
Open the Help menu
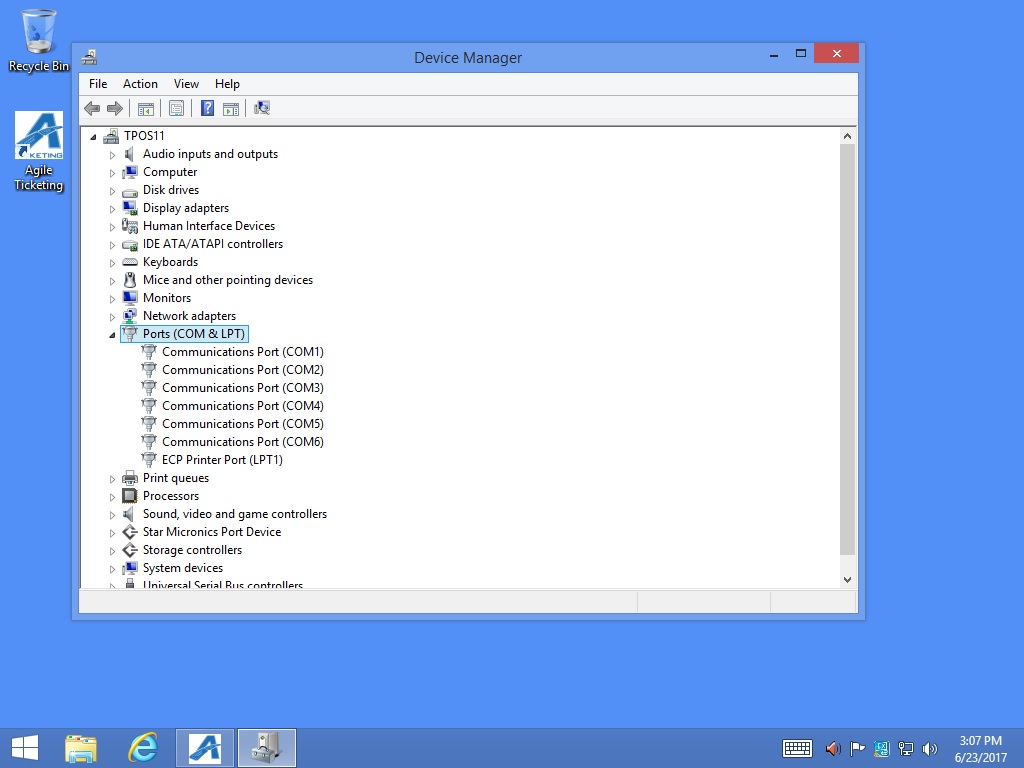click(x=227, y=84)
